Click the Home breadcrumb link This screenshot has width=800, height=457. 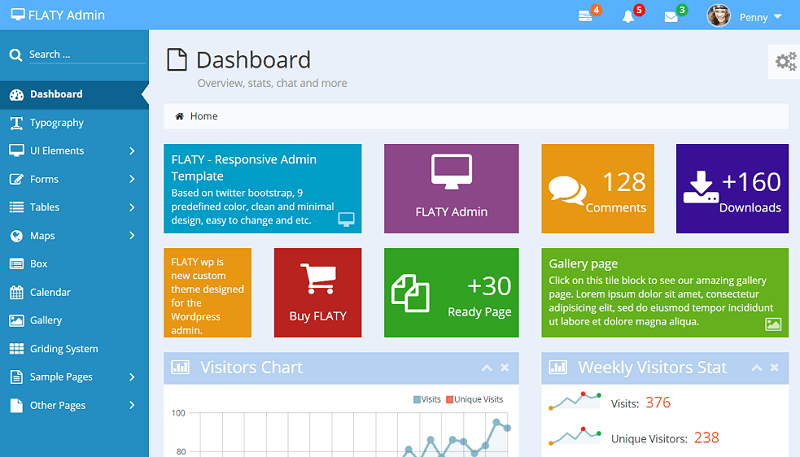pos(204,116)
